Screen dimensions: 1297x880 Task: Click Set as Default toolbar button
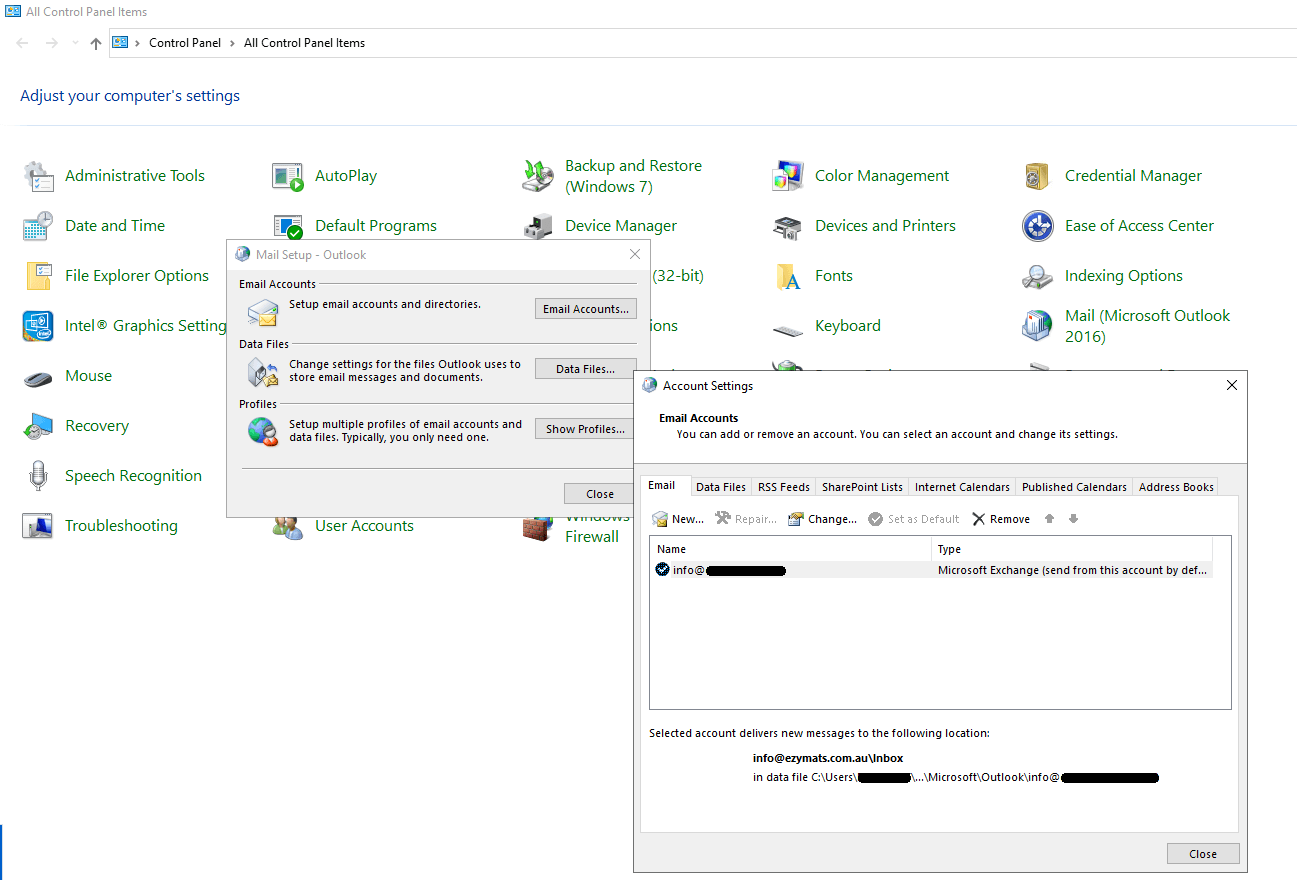point(914,519)
